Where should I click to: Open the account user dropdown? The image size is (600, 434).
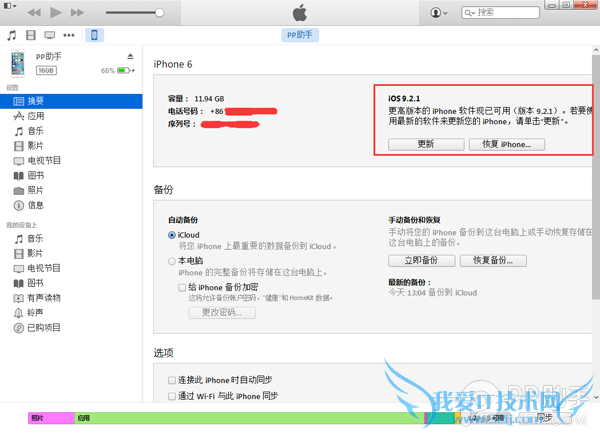439,13
